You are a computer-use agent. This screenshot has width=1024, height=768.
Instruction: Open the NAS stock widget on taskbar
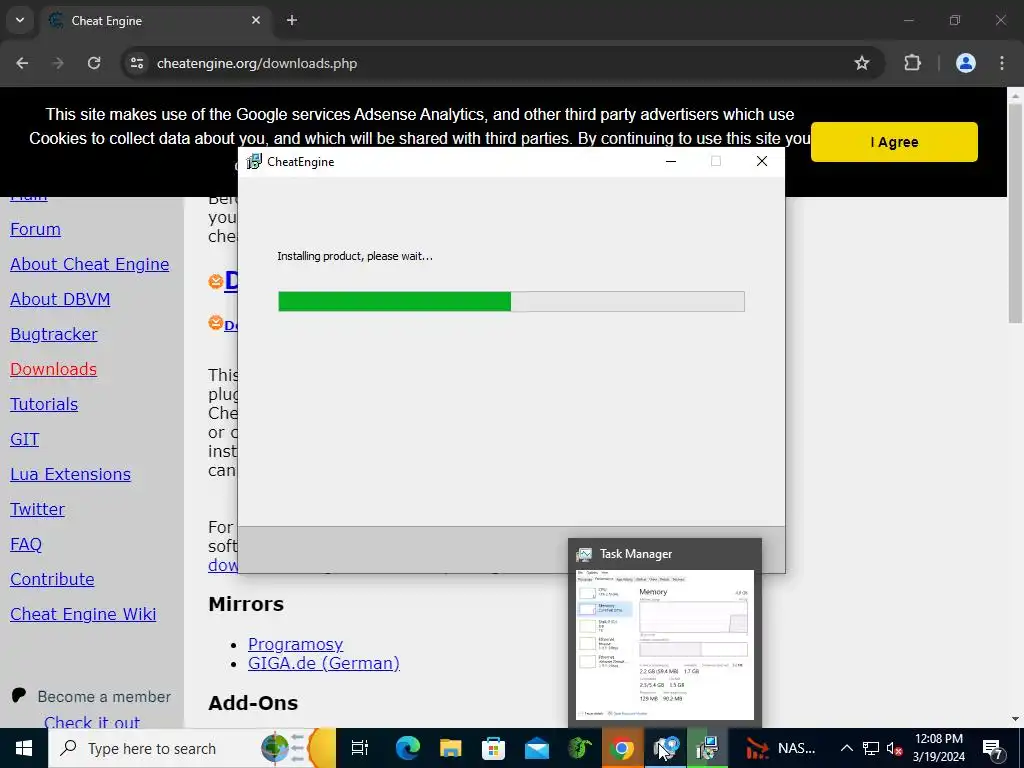[781, 748]
